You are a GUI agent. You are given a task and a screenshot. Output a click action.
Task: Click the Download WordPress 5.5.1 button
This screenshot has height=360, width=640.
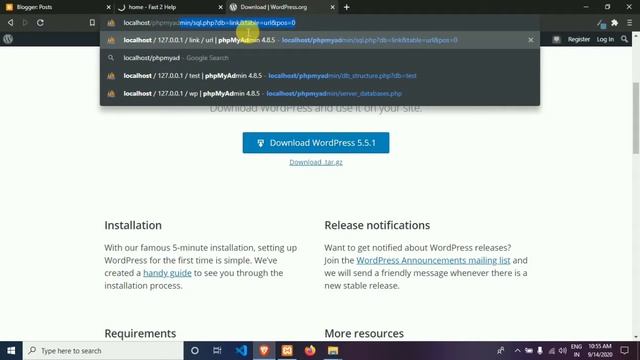tap(316, 143)
